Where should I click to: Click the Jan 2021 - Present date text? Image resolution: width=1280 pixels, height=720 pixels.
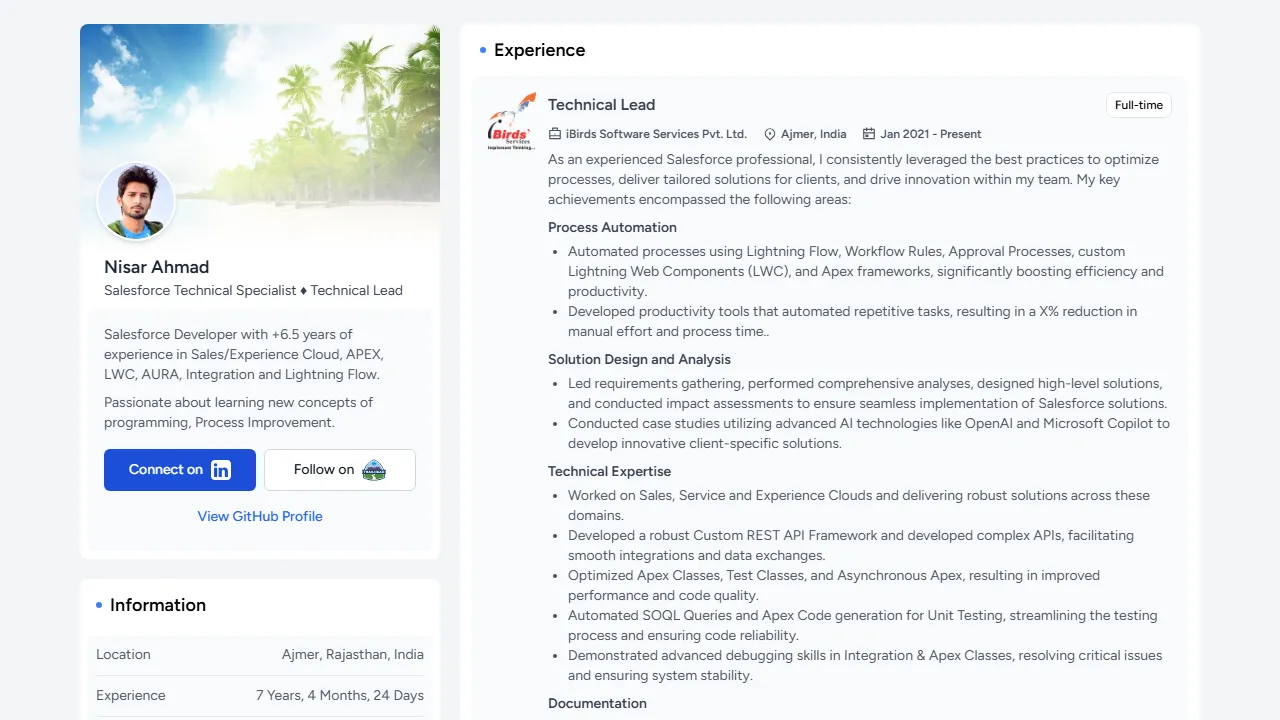point(930,133)
